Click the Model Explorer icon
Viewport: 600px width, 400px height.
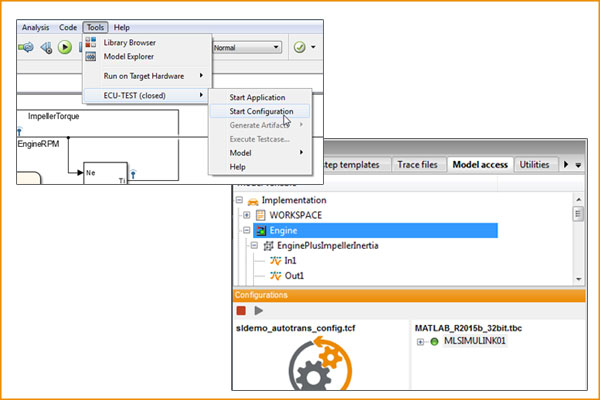coord(91,57)
